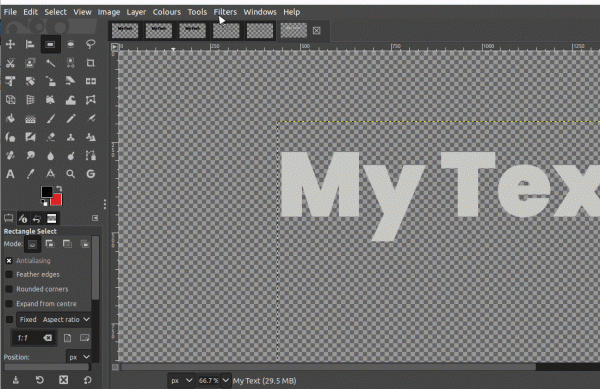Enable Rounded corners option

pos(9,289)
